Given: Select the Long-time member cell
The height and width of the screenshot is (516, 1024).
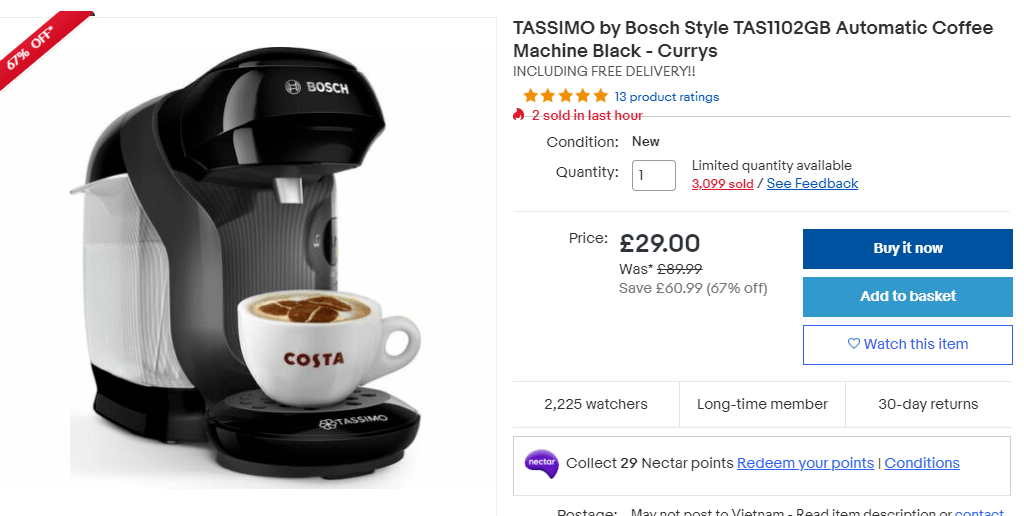Looking at the screenshot, I should pos(762,404).
